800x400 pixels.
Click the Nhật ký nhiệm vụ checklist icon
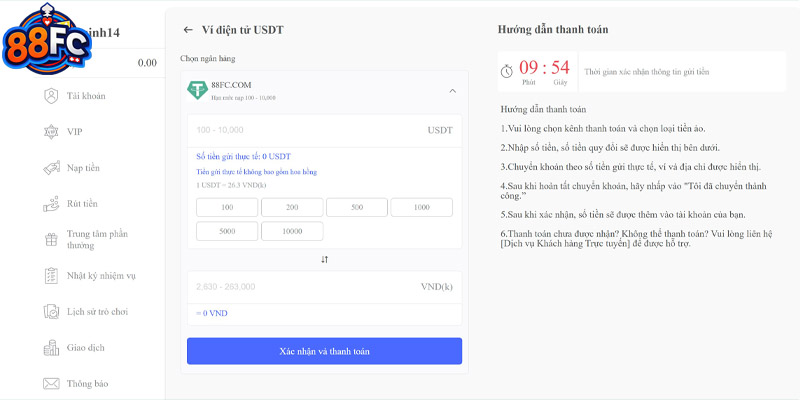pos(51,276)
